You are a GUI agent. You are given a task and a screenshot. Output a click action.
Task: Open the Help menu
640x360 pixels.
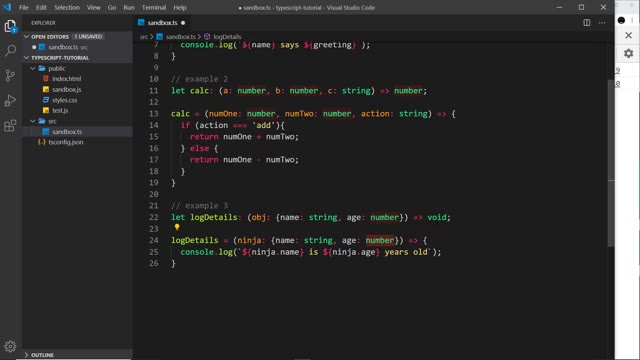[x=180, y=7]
